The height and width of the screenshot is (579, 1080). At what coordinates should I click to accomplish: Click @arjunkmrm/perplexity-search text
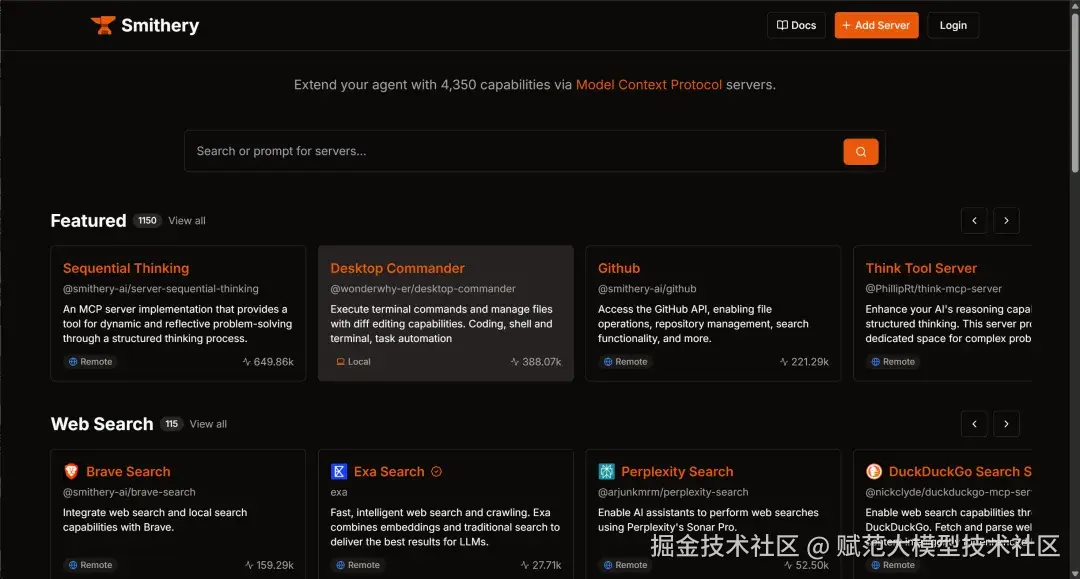673,492
